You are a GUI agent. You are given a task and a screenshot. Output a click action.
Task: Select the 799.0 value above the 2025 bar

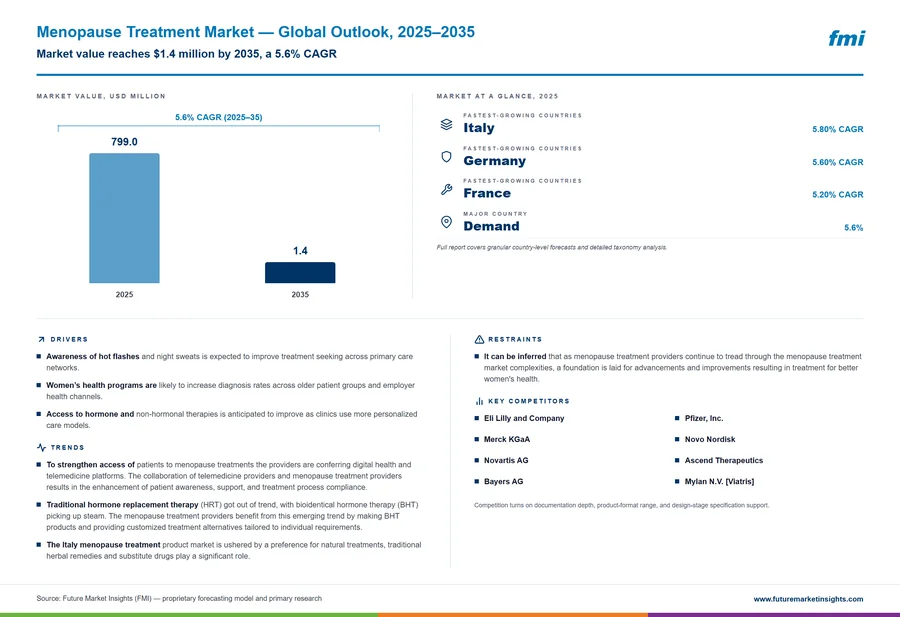click(124, 142)
